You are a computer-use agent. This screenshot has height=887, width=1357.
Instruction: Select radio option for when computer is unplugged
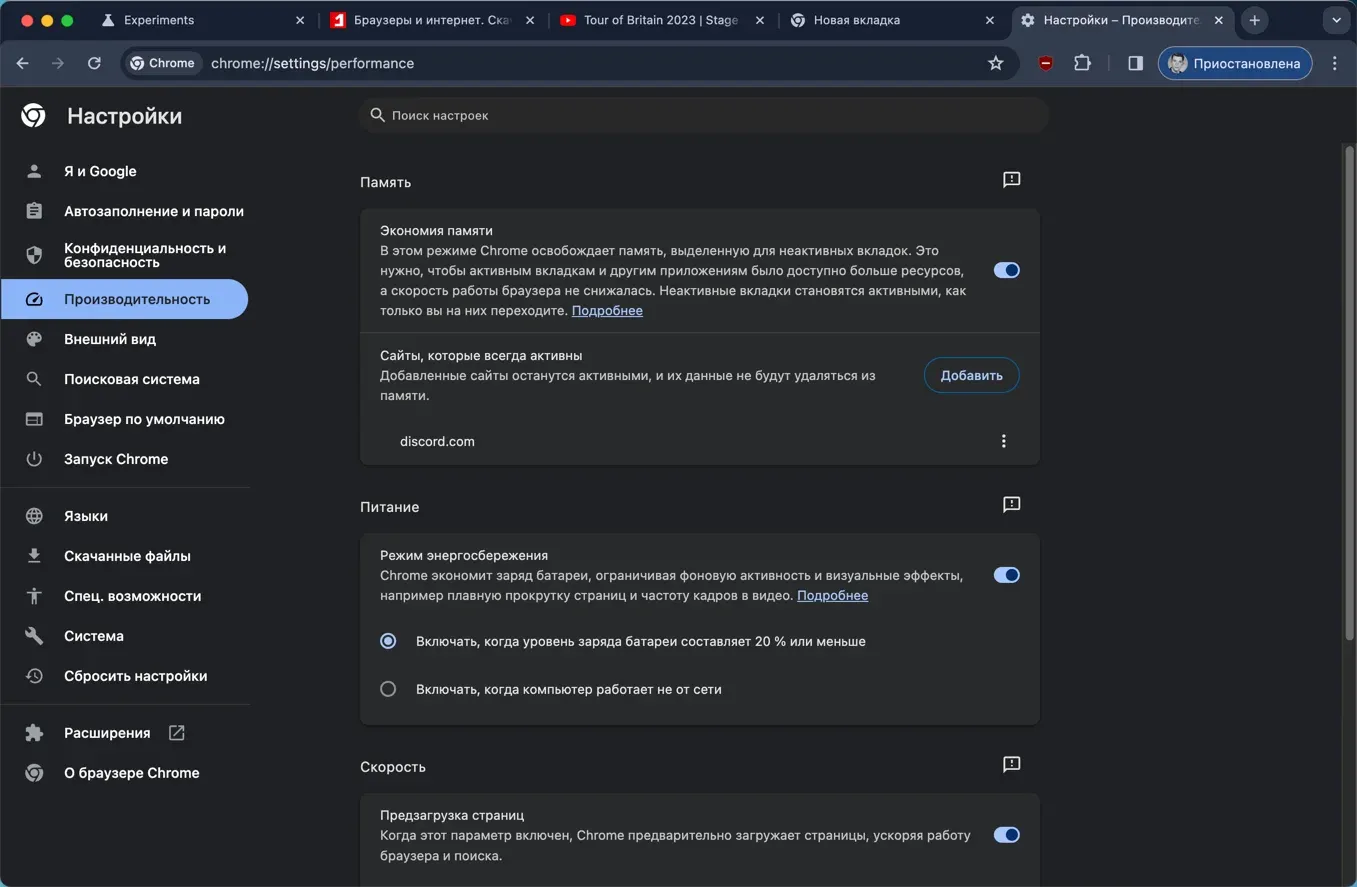(388, 689)
